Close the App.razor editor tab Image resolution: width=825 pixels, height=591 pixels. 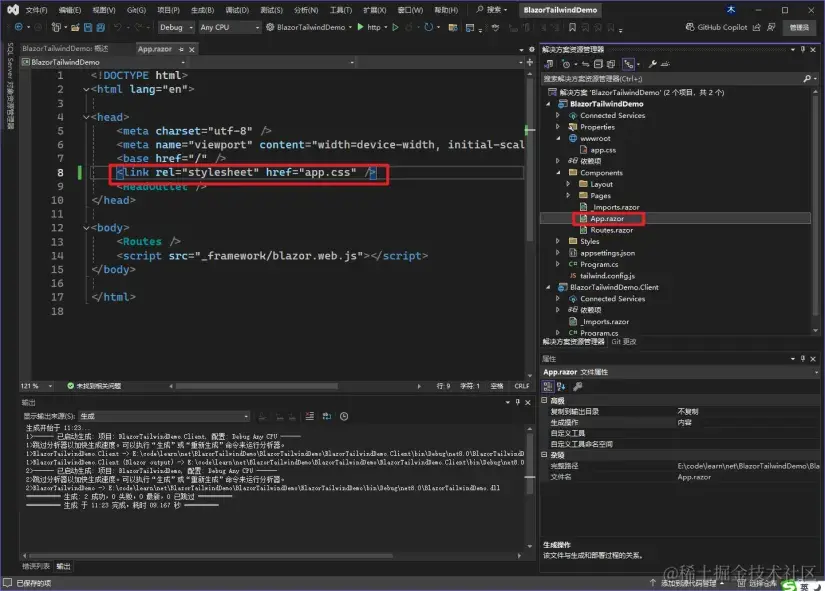tap(192, 49)
